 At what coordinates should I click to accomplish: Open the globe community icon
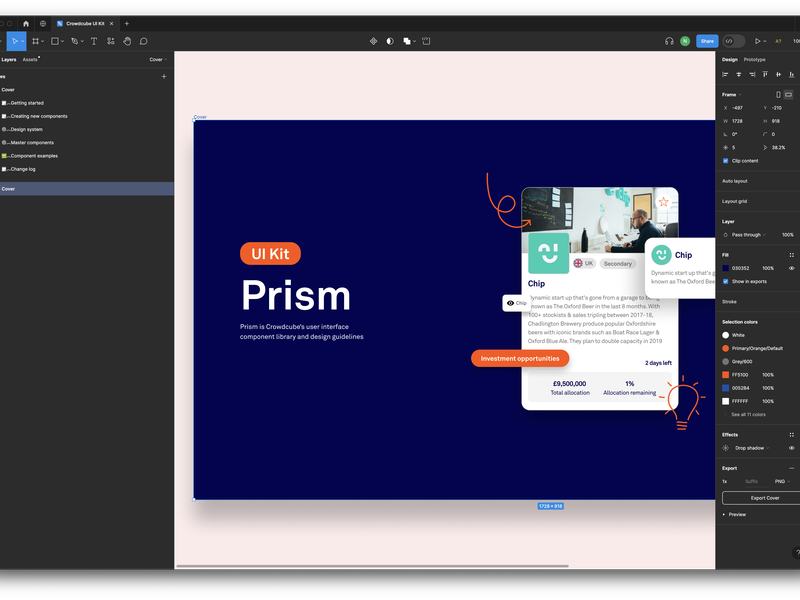[x=43, y=23]
